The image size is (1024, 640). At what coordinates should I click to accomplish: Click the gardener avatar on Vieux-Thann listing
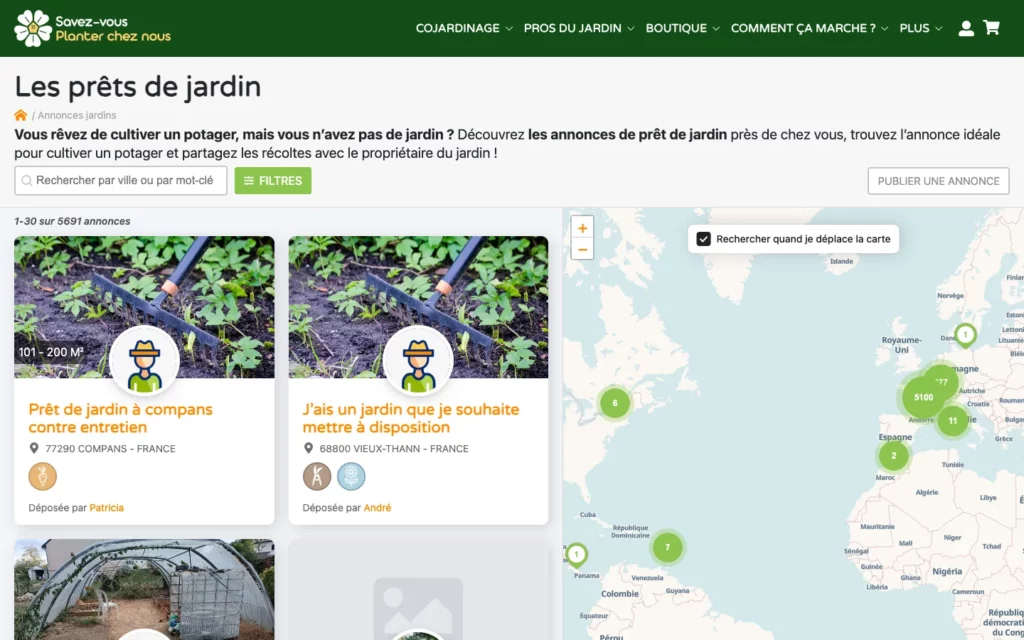(x=419, y=361)
